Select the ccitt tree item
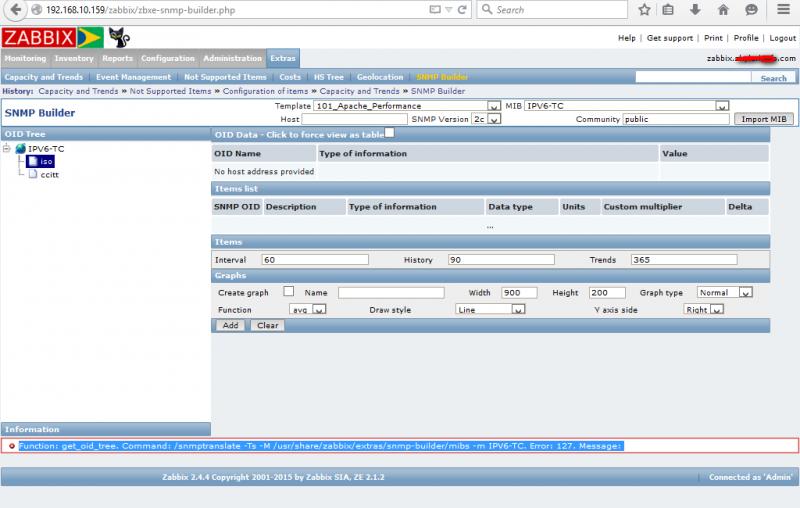This screenshot has width=800, height=508. (x=49, y=174)
